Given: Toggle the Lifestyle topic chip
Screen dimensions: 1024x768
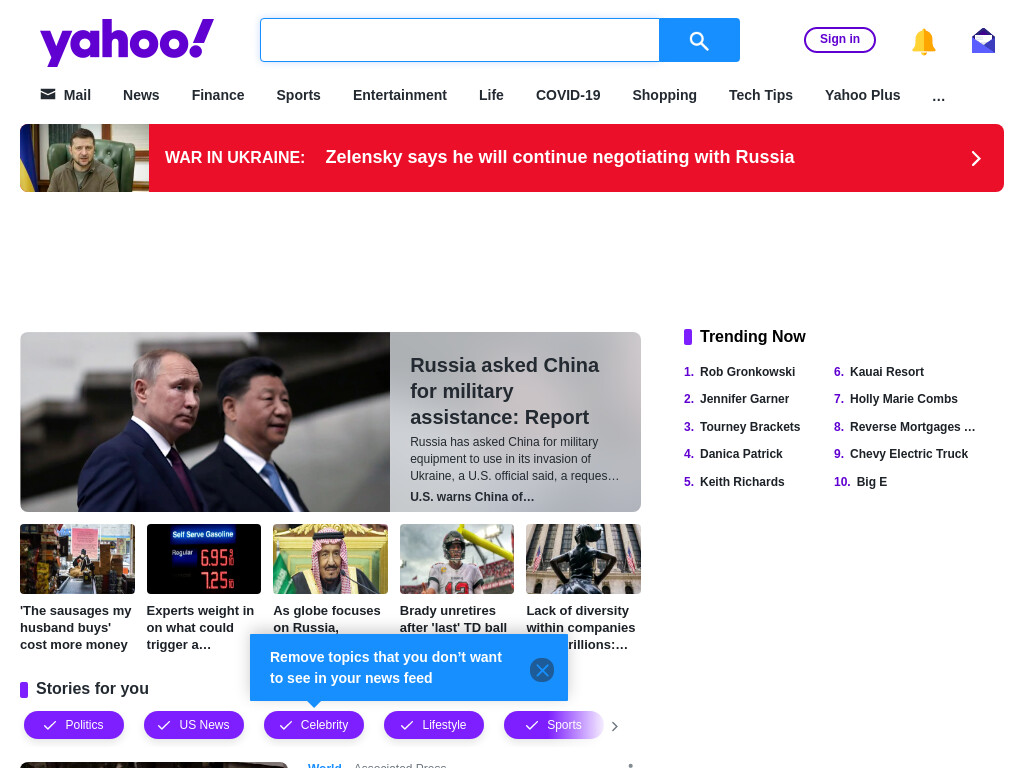Looking at the screenshot, I should coord(434,725).
